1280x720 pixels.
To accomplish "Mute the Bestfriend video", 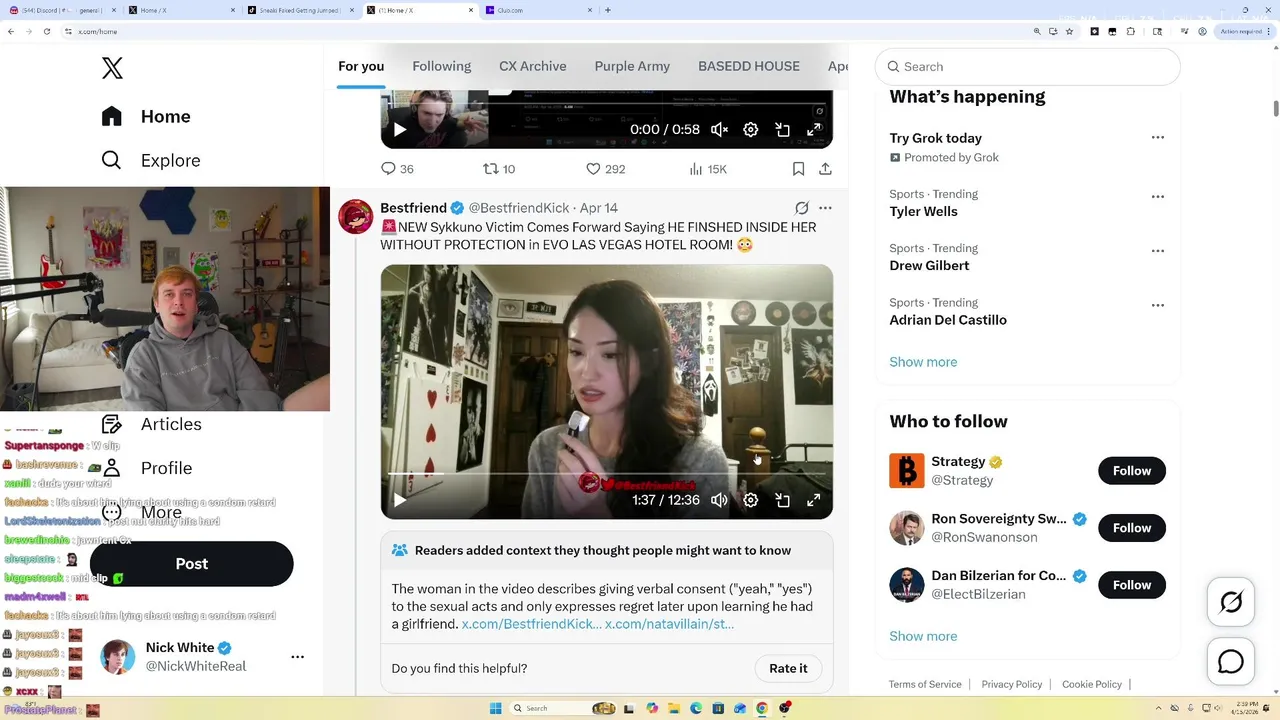I will coord(719,500).
